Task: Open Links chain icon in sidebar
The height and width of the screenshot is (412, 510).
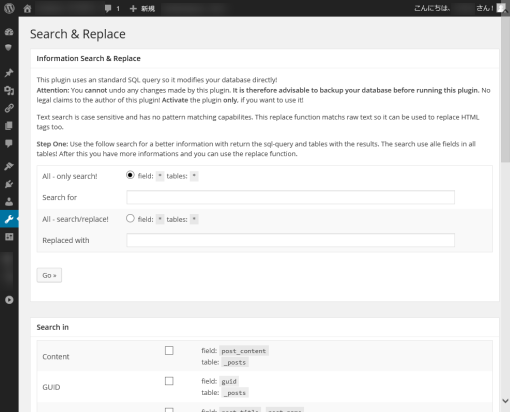Action: click(x=9, y=108)
